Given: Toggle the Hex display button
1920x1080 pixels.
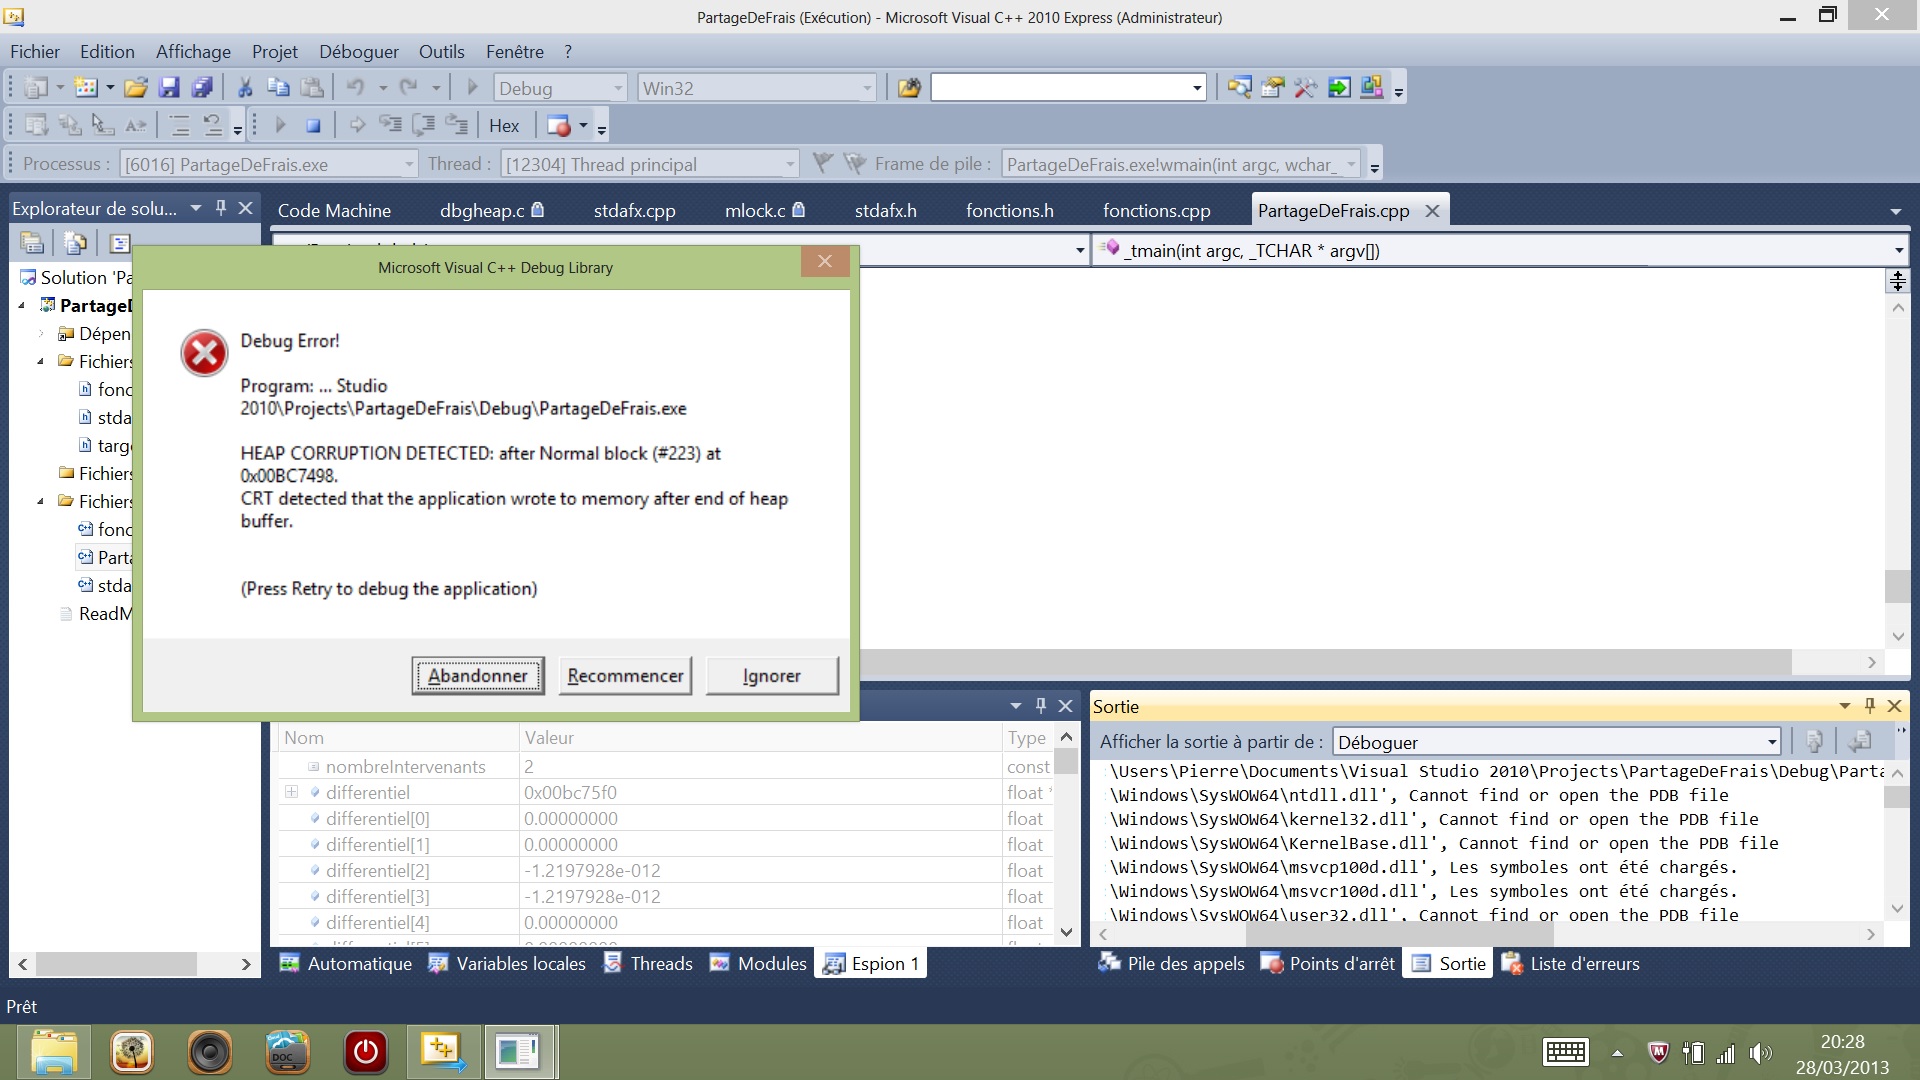Looking at the screenshot, I should 504,125.
